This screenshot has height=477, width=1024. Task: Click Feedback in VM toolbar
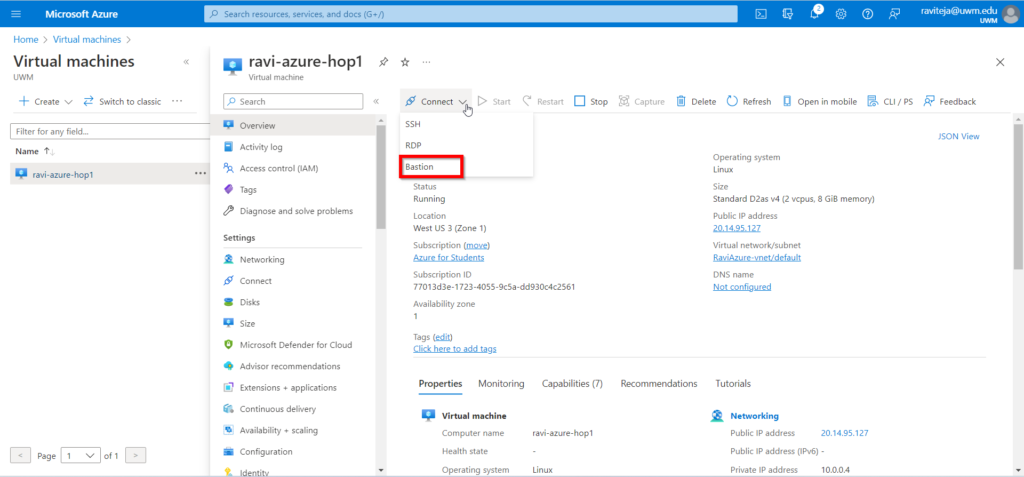(950, 101)
